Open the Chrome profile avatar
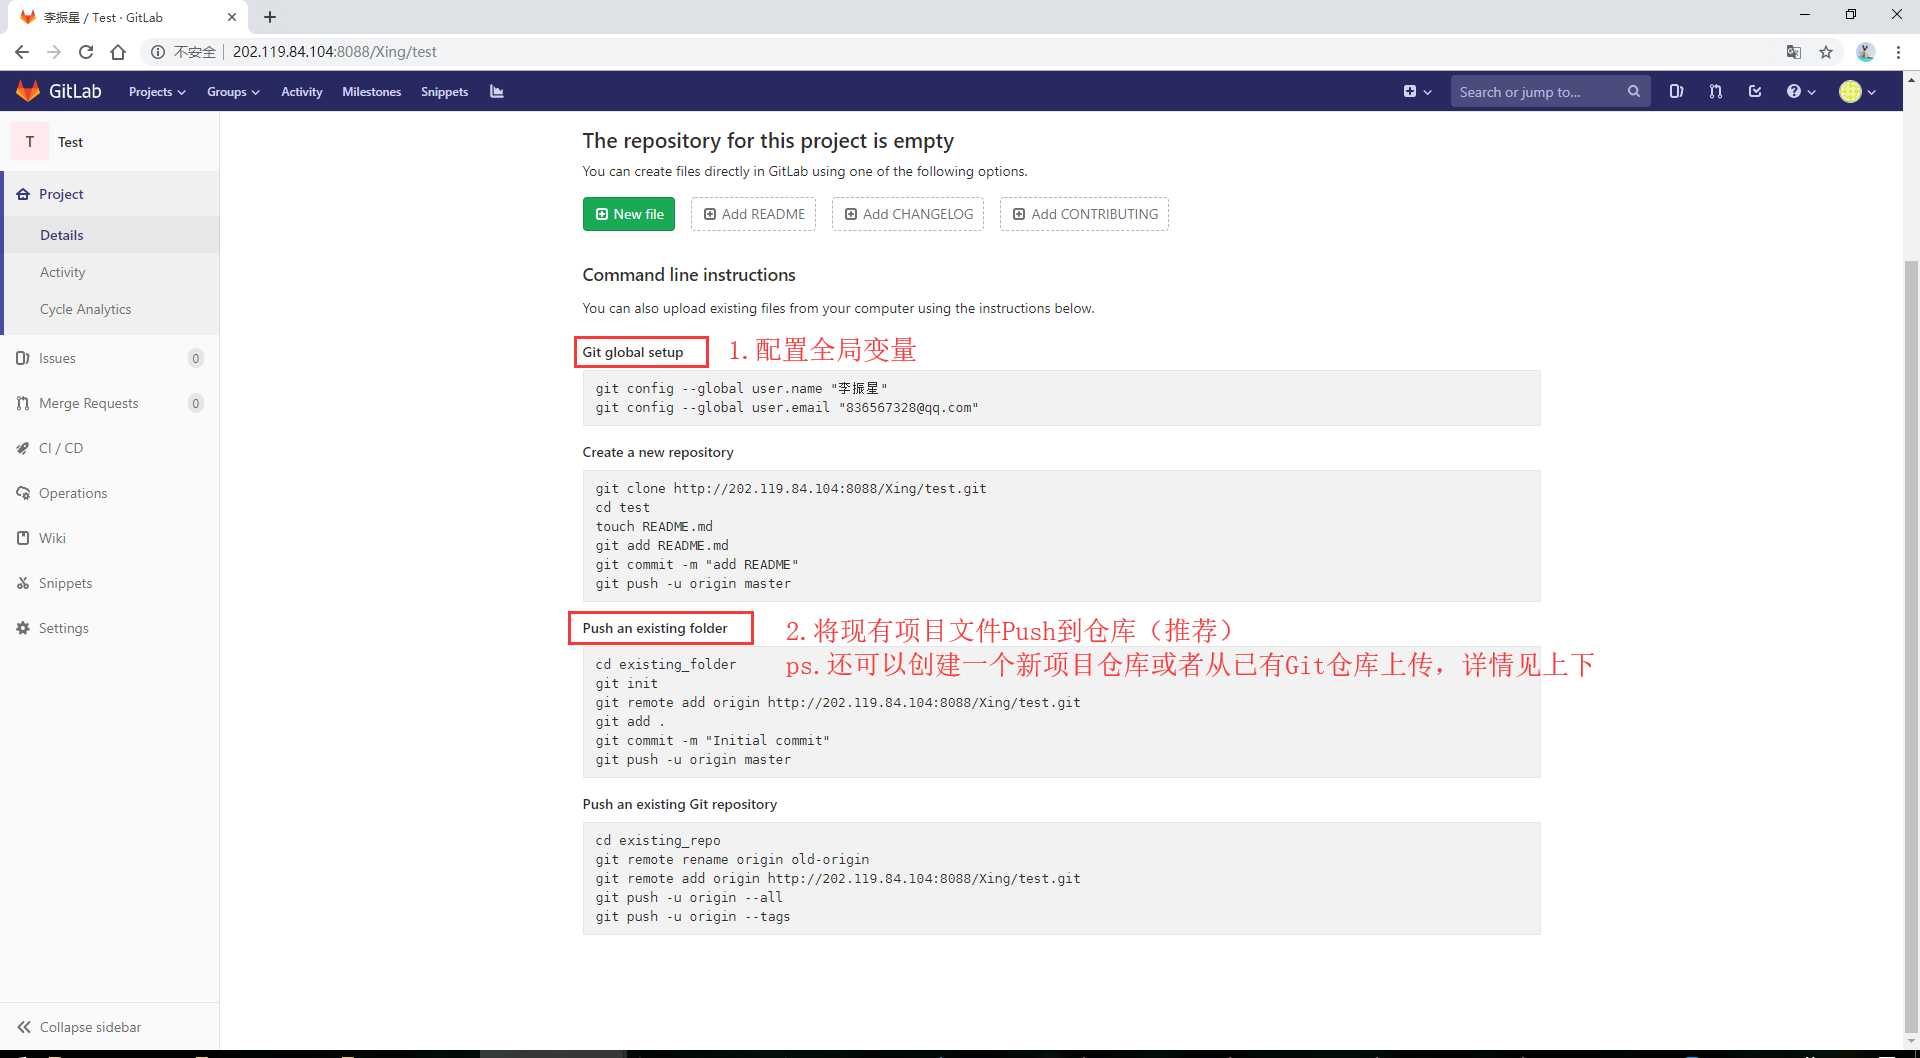 coord(1865,52)
